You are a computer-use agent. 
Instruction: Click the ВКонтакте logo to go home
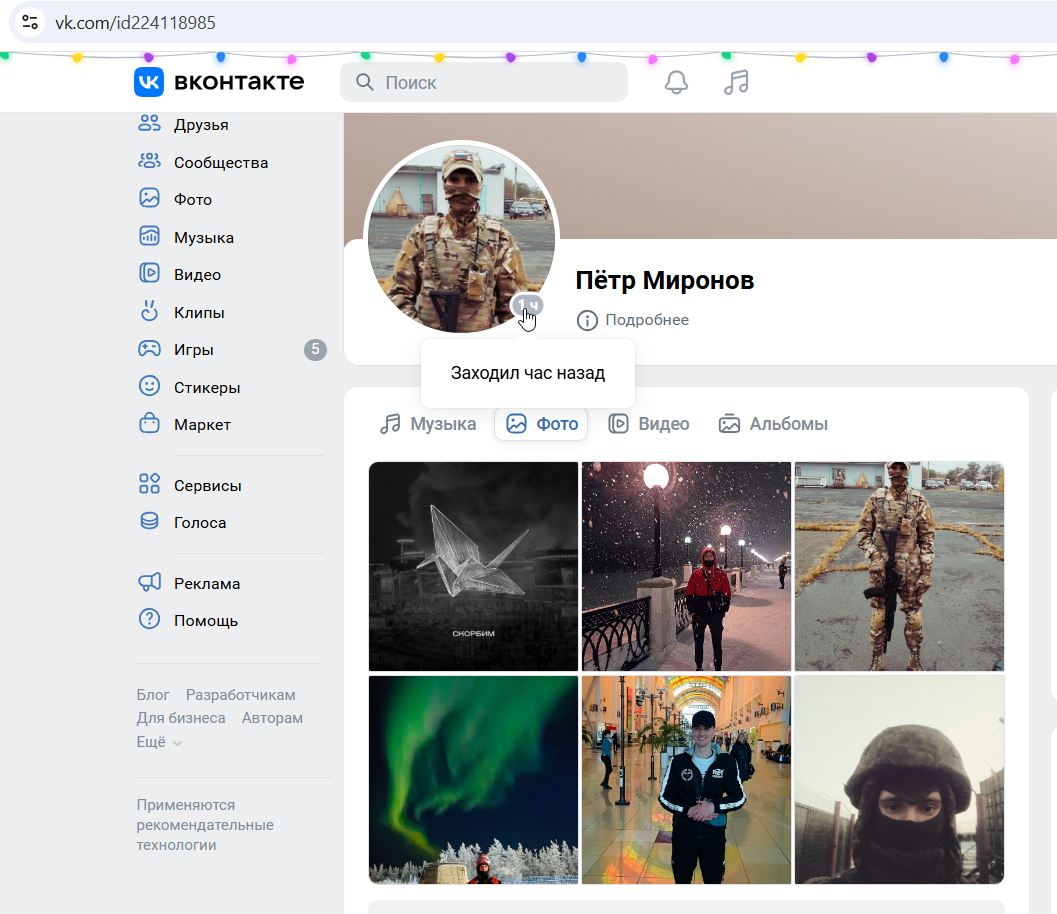(x=217, y=82)
